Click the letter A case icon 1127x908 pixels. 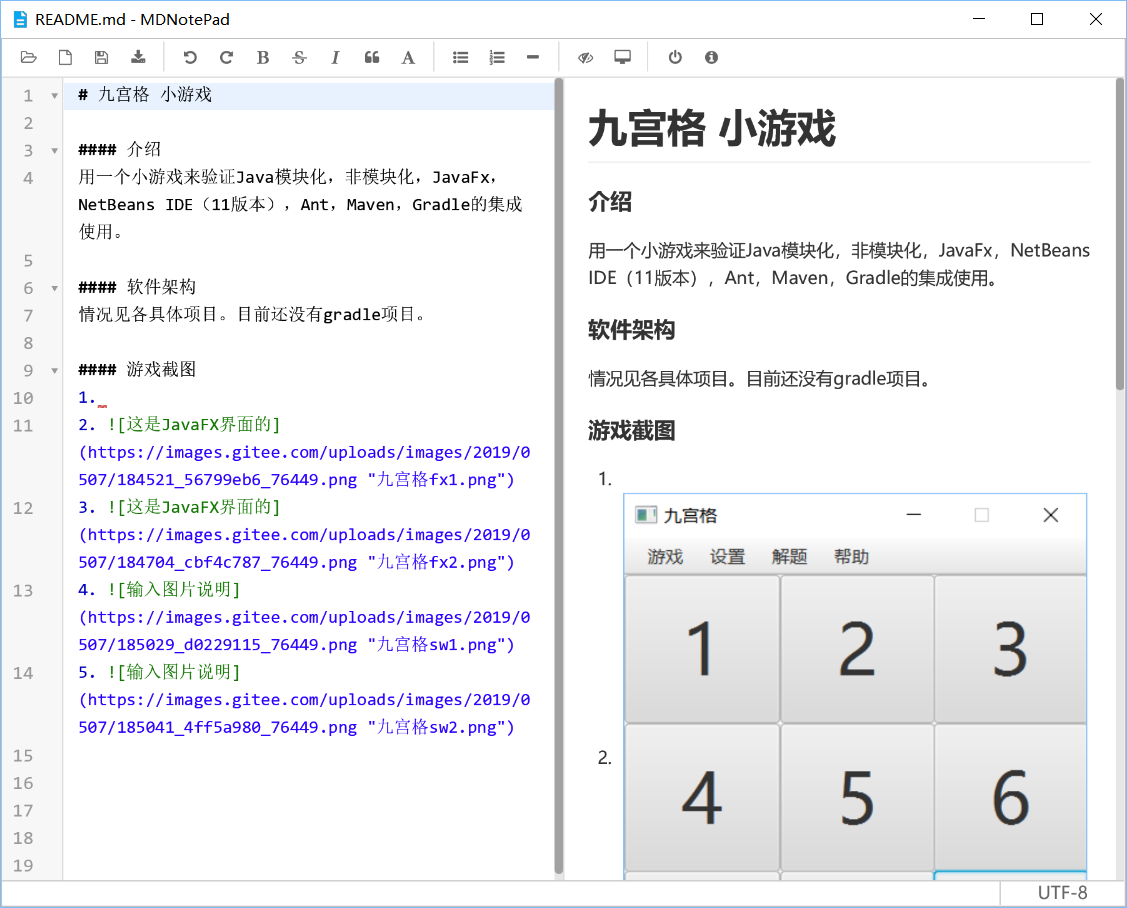tap(408, 58)
